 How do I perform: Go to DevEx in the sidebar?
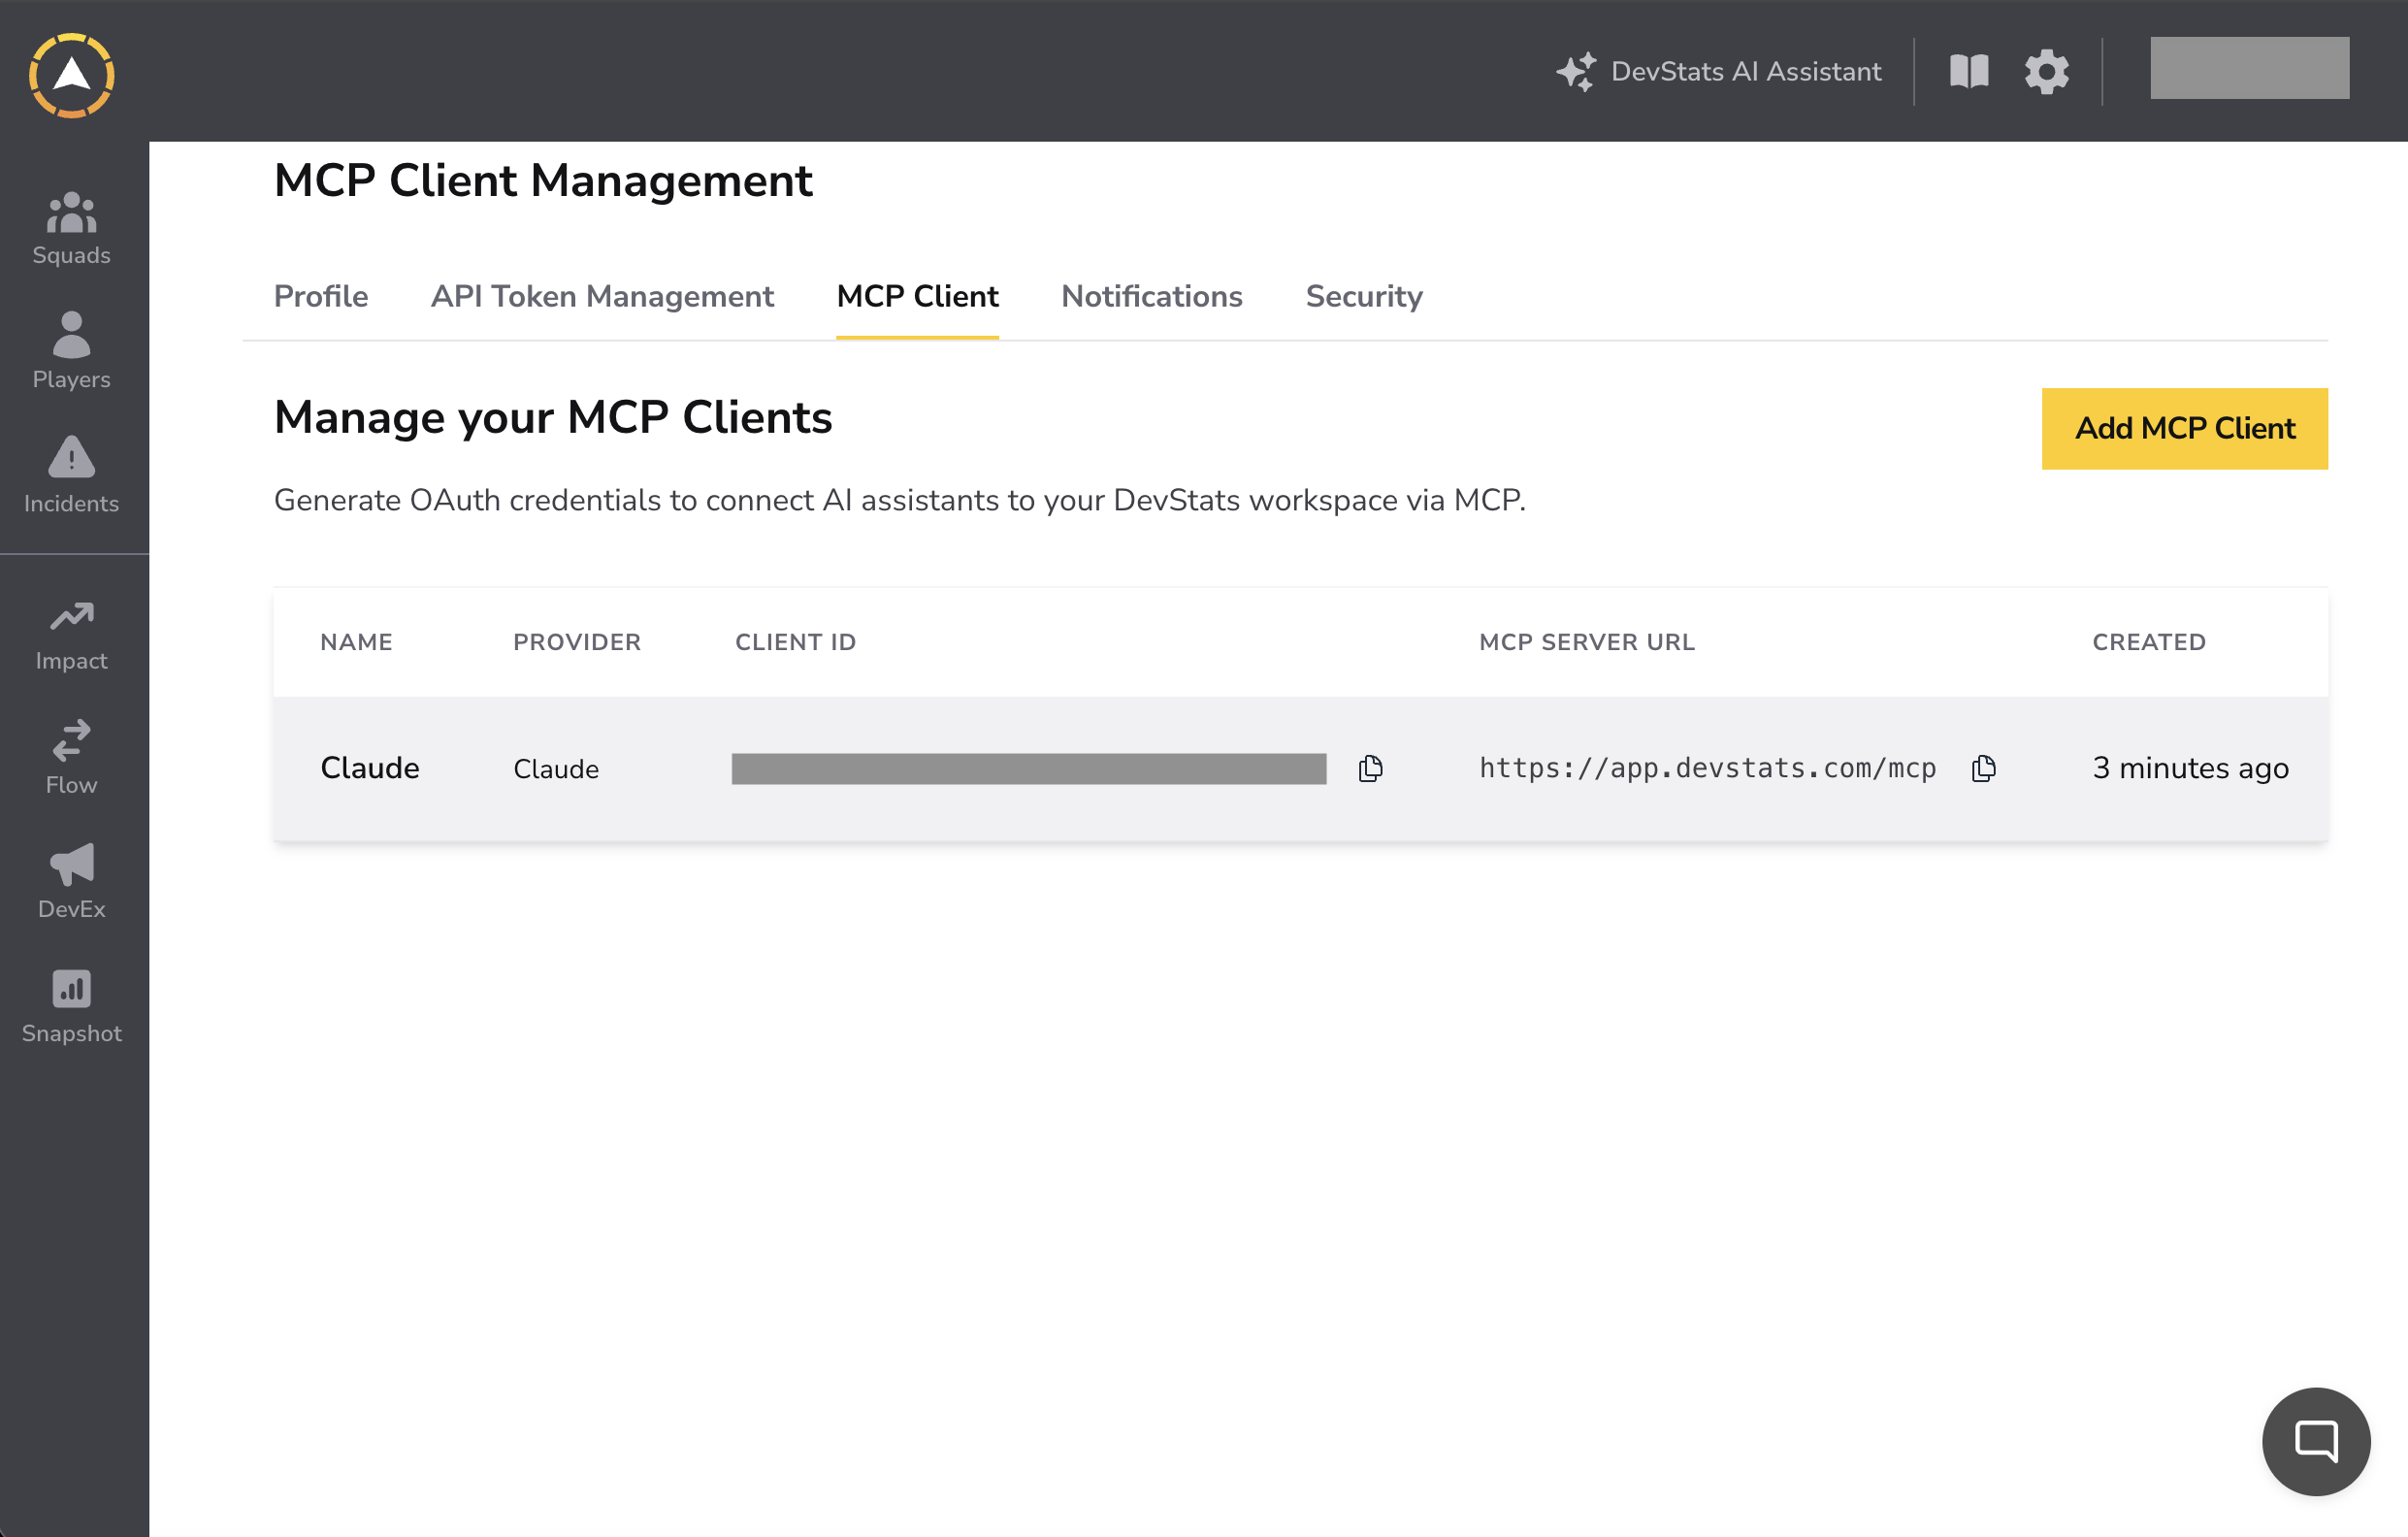click(x=72, y=881)
